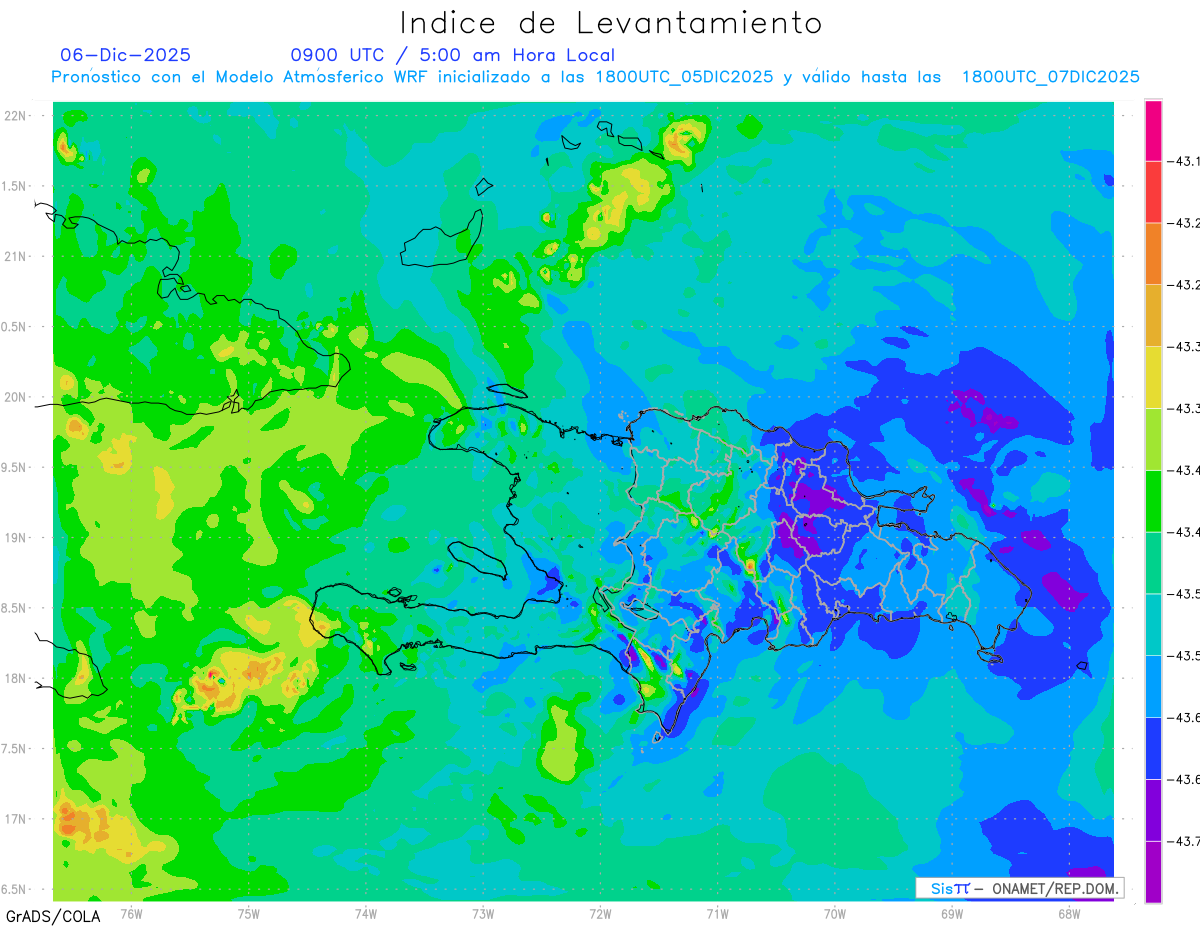Select the date text '06-Dic-2025'

[x=125, y=55]
